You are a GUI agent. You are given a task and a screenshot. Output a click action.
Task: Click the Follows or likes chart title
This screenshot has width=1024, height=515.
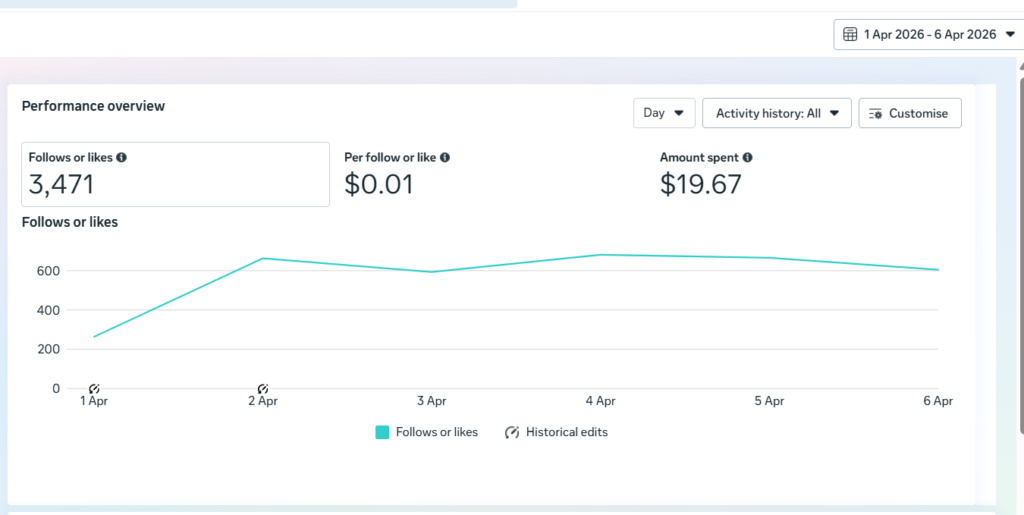click(70, 222)
